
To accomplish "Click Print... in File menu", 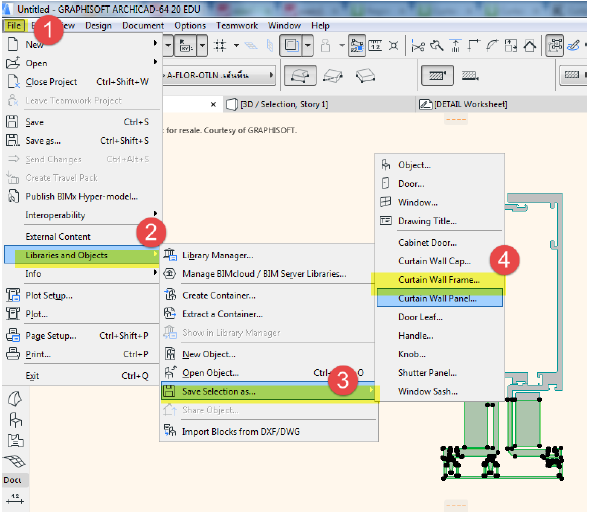I will point(82,354).
